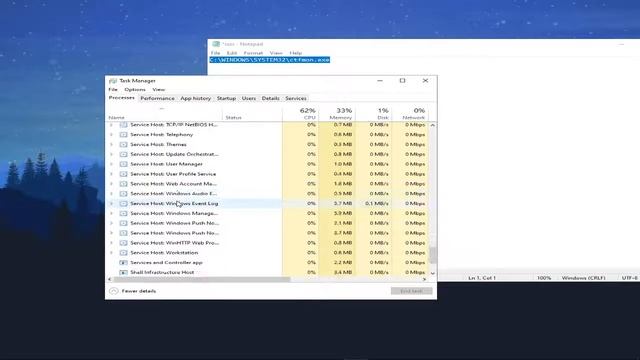The image size is (640, 360).
Task: Select Service Host: Windows Manage... row name
Action: click(174, 213)
